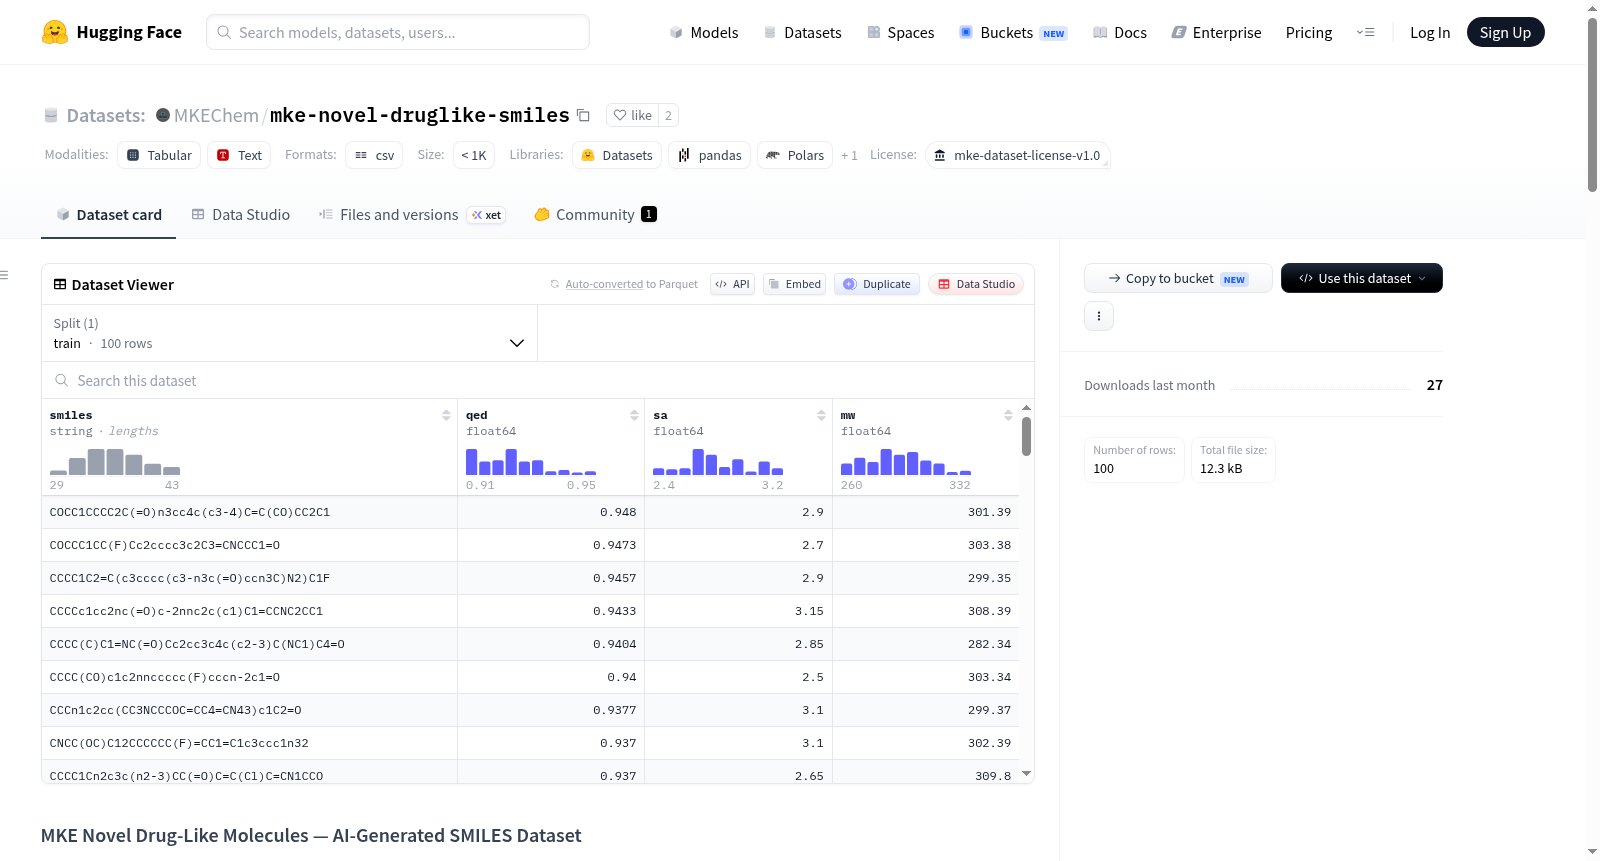The image size is (1600, 861).
Task: Select the csv format tag
Action: (374, 155)
